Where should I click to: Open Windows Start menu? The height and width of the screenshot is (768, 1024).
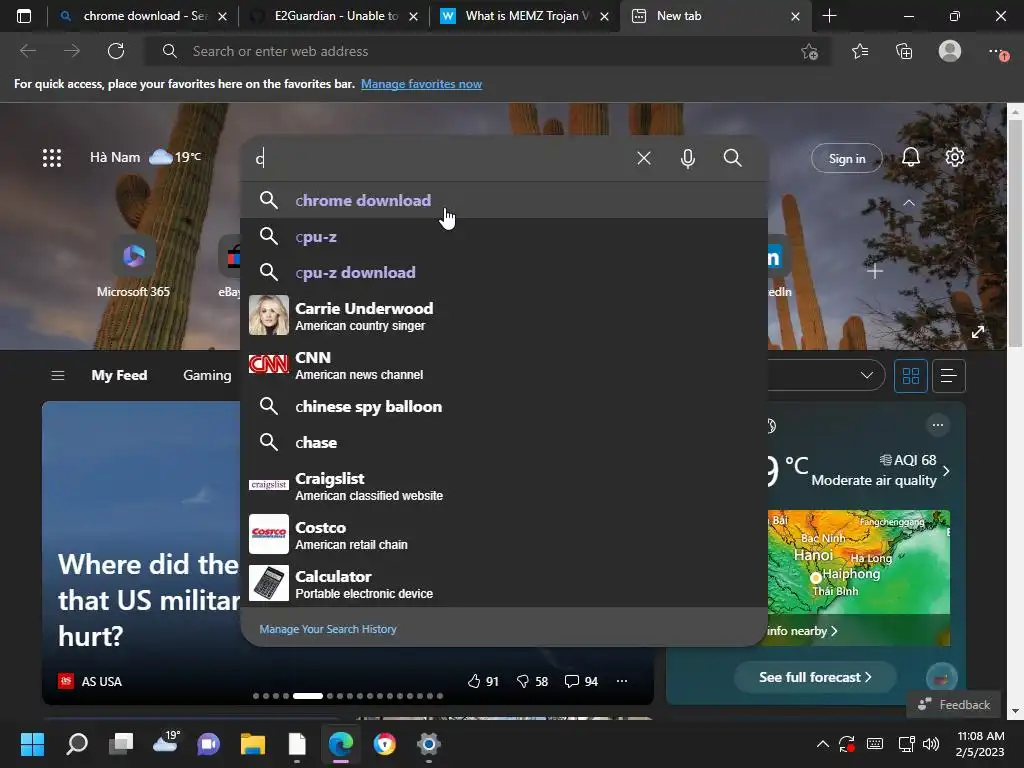[x=32, y=744]
